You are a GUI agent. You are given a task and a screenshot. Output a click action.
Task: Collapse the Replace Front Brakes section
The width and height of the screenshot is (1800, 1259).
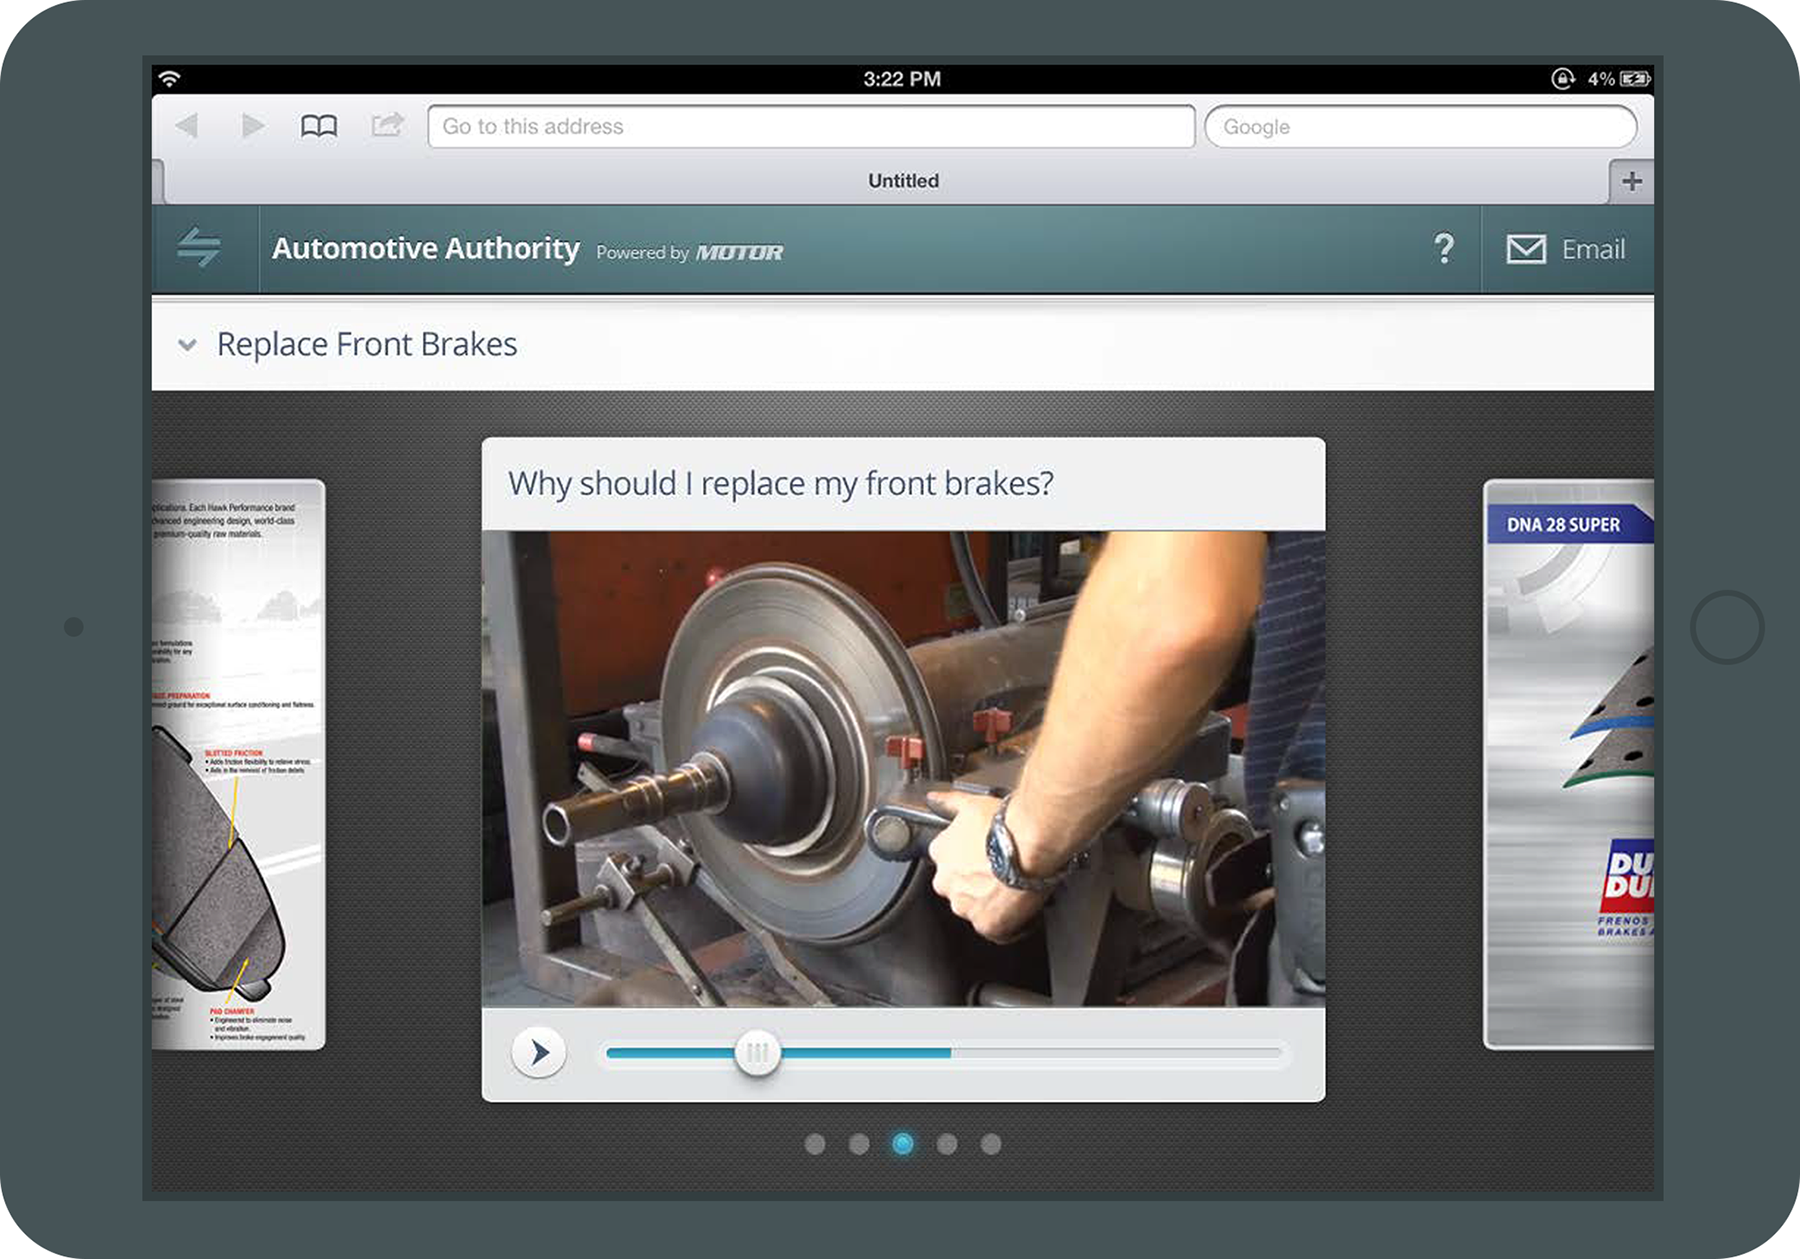[x=187, y=345]
